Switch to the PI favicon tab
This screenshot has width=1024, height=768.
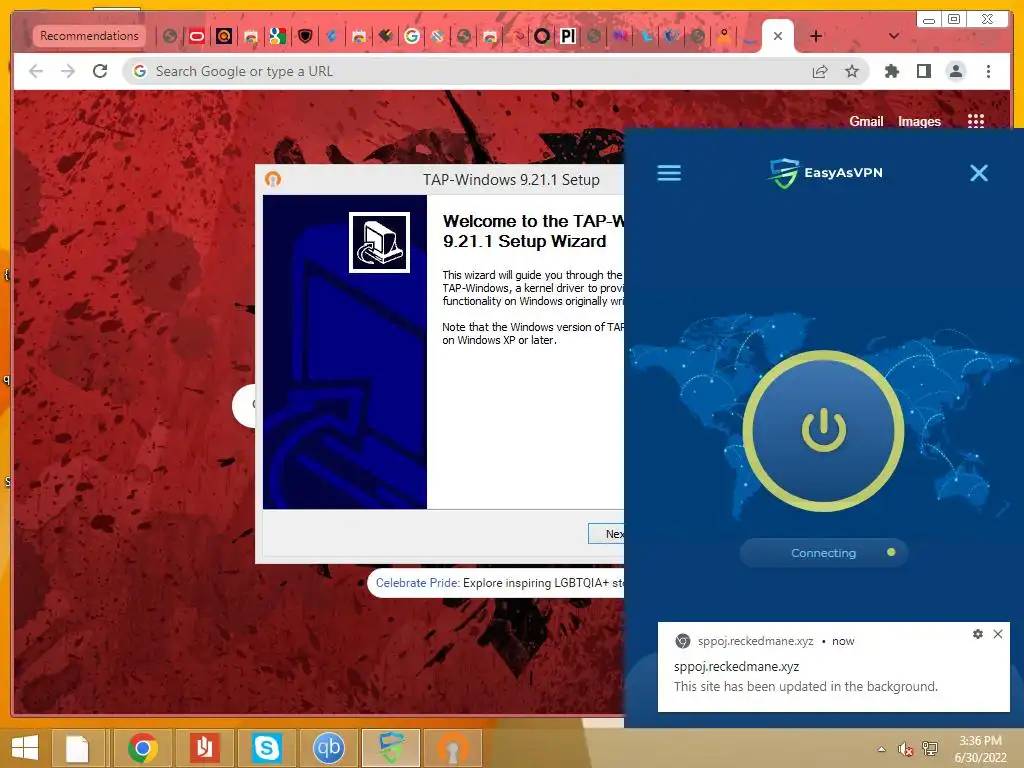568,36
